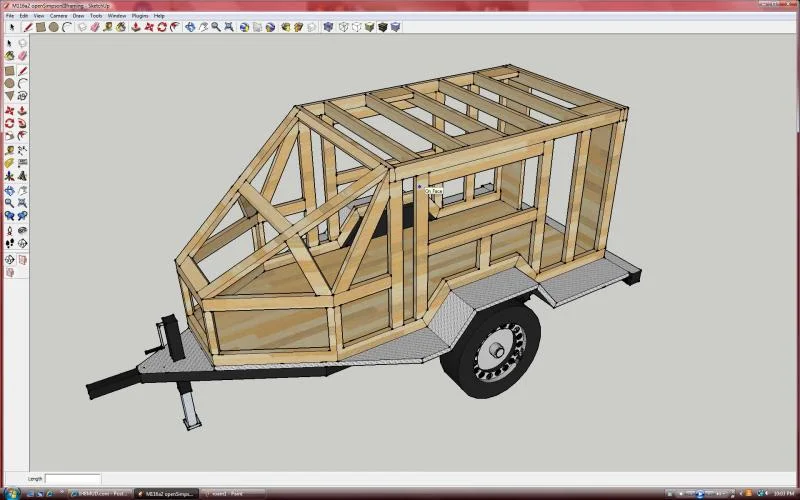Select Rotate tool in vertical tool set
The height and width of the screenshot is (500, 800).
pos(9,123)
